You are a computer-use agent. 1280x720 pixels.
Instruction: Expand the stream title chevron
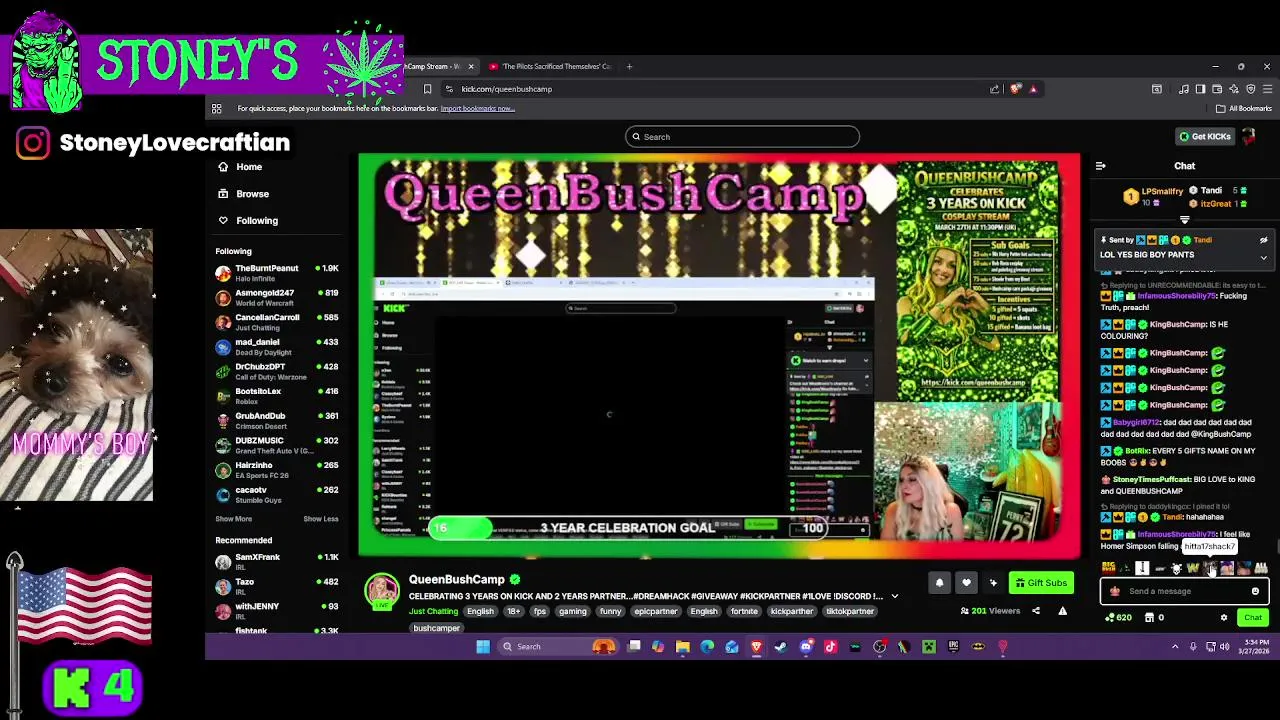894,596
